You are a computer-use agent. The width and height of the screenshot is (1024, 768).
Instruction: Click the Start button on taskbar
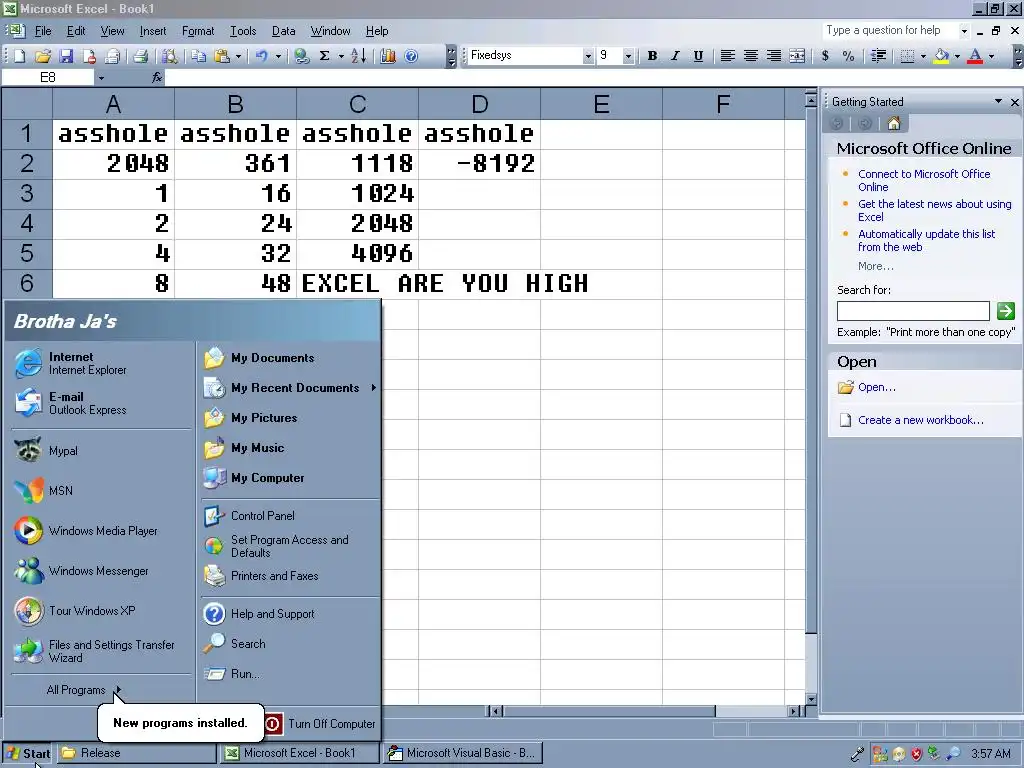click(28, 753)
